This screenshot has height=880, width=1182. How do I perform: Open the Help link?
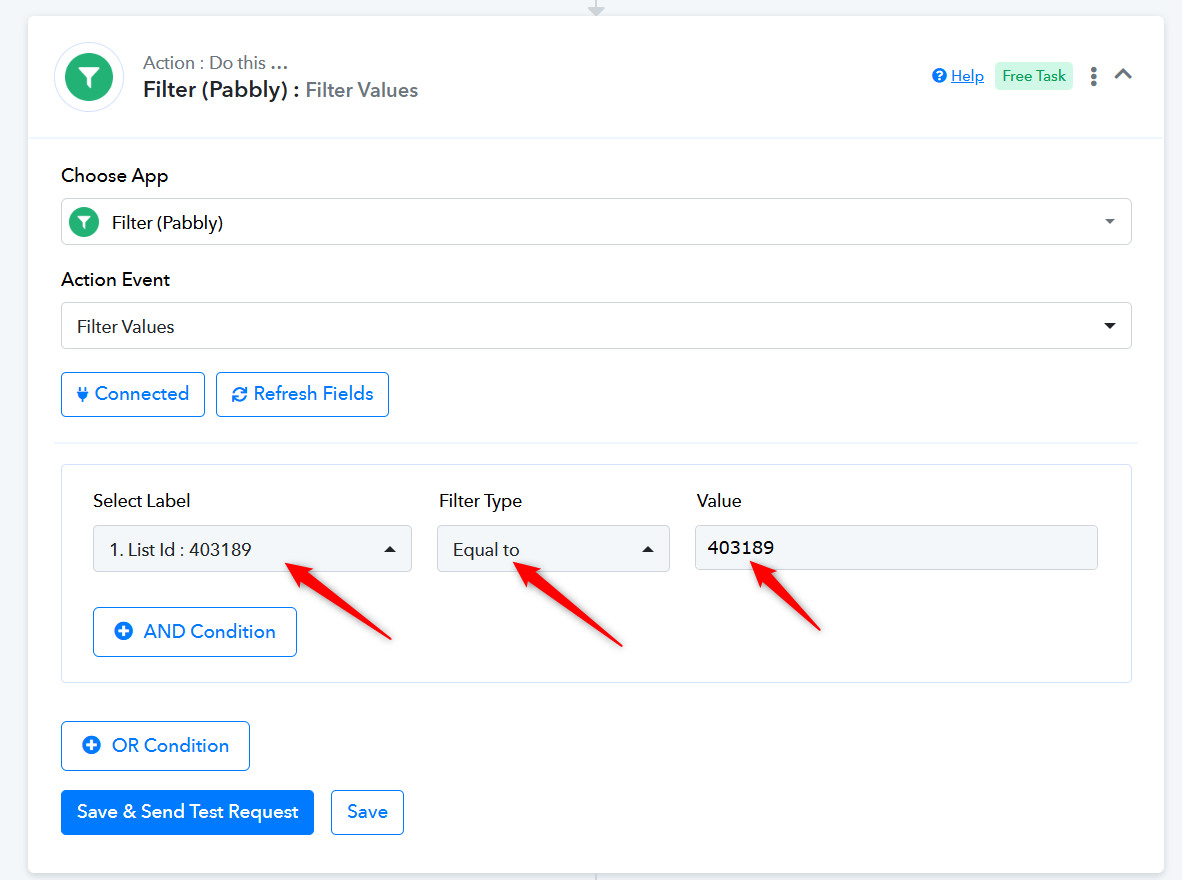tap(967, 76)
